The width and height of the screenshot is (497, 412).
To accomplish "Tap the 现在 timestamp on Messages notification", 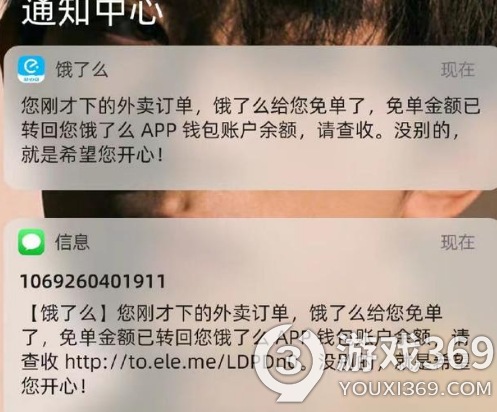I will click(x=458, y=242).
